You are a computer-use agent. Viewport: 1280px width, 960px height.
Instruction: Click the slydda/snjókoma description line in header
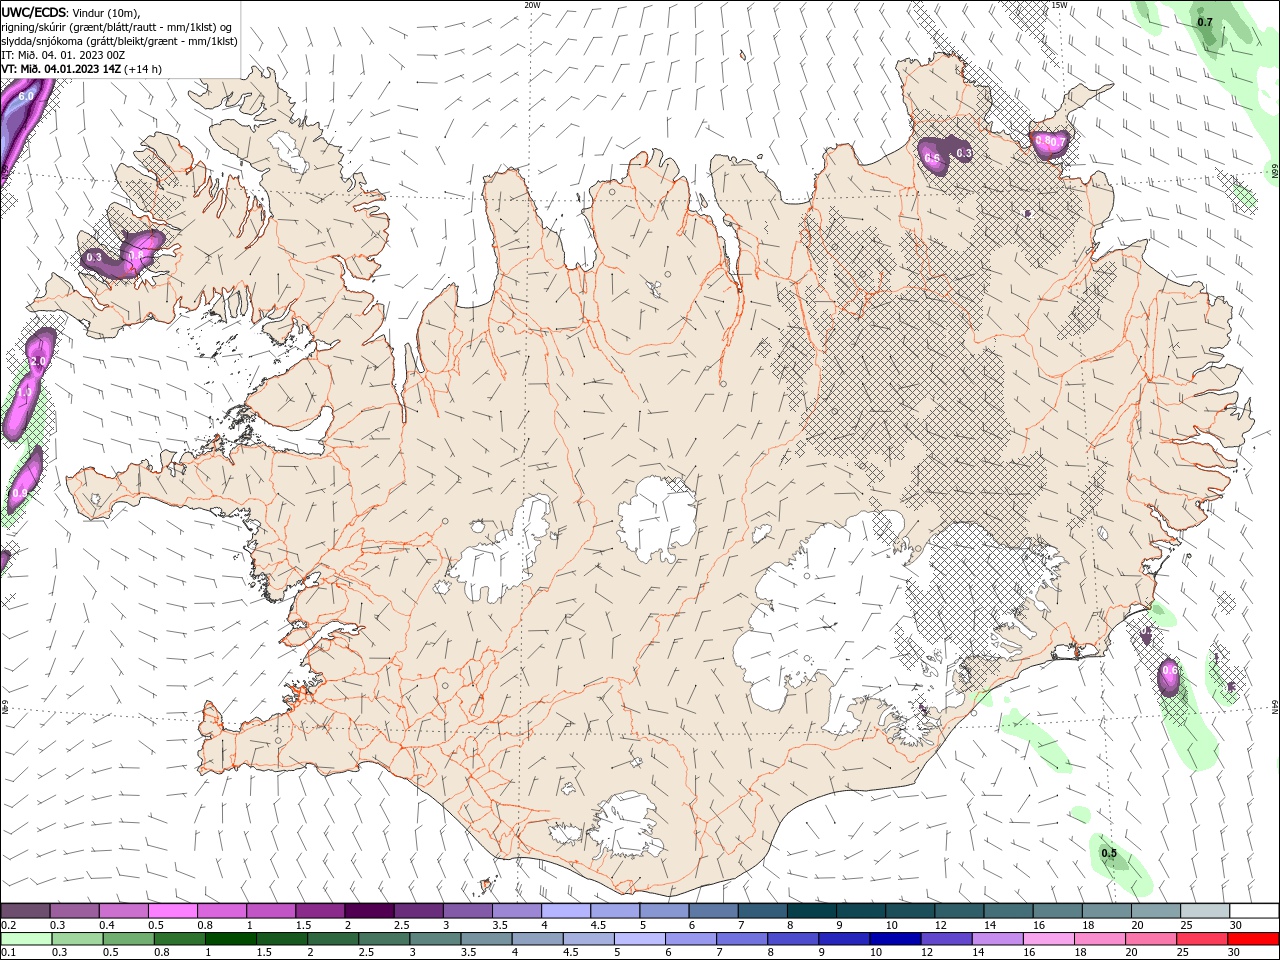tap(119, 41)
